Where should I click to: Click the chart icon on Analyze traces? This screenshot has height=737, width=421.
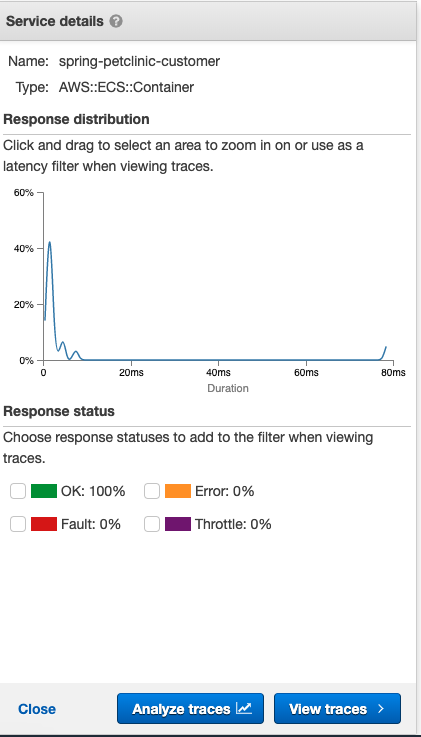[244, 708]
